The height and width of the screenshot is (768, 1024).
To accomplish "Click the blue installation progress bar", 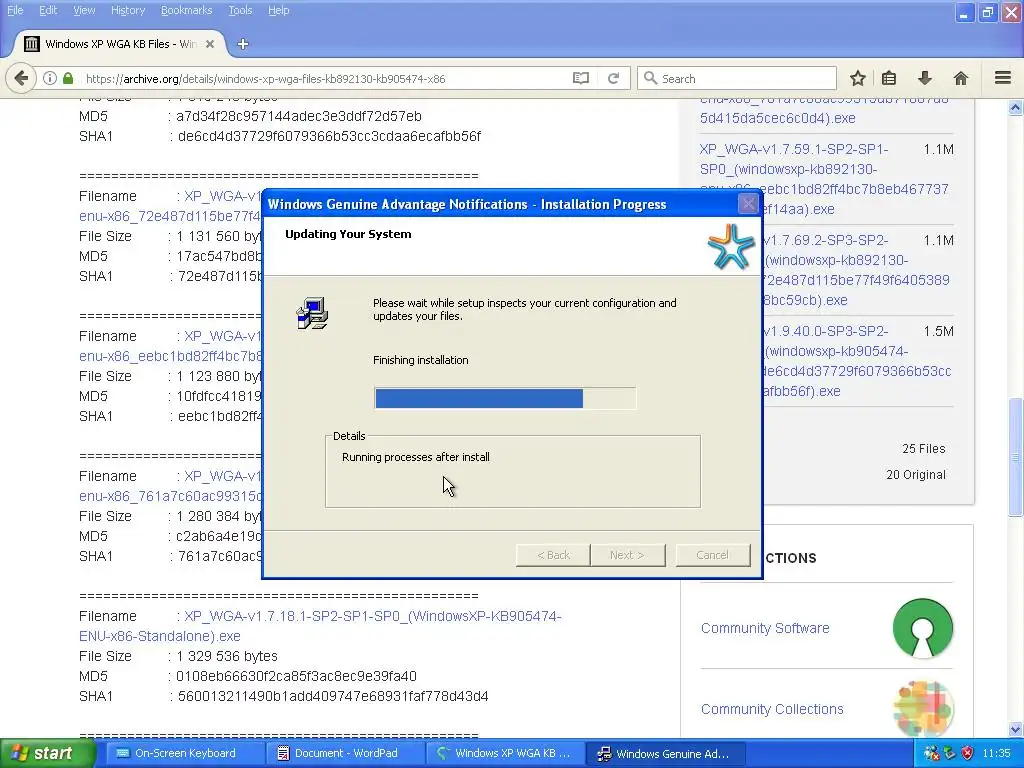I will click(505, 398).
